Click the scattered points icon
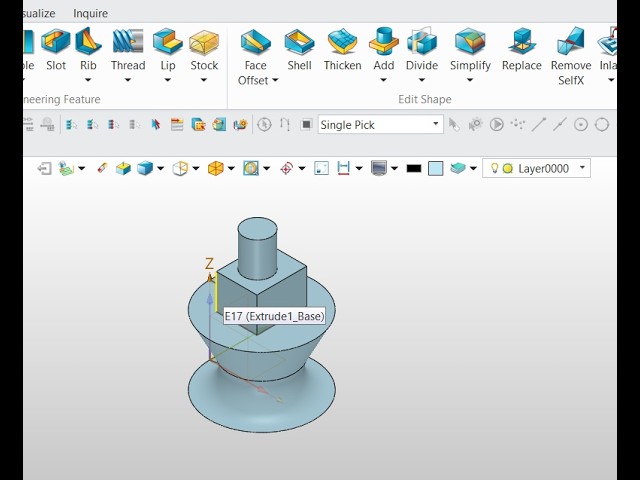The height and width of the screenshot is (480, 640). point(518,124)
